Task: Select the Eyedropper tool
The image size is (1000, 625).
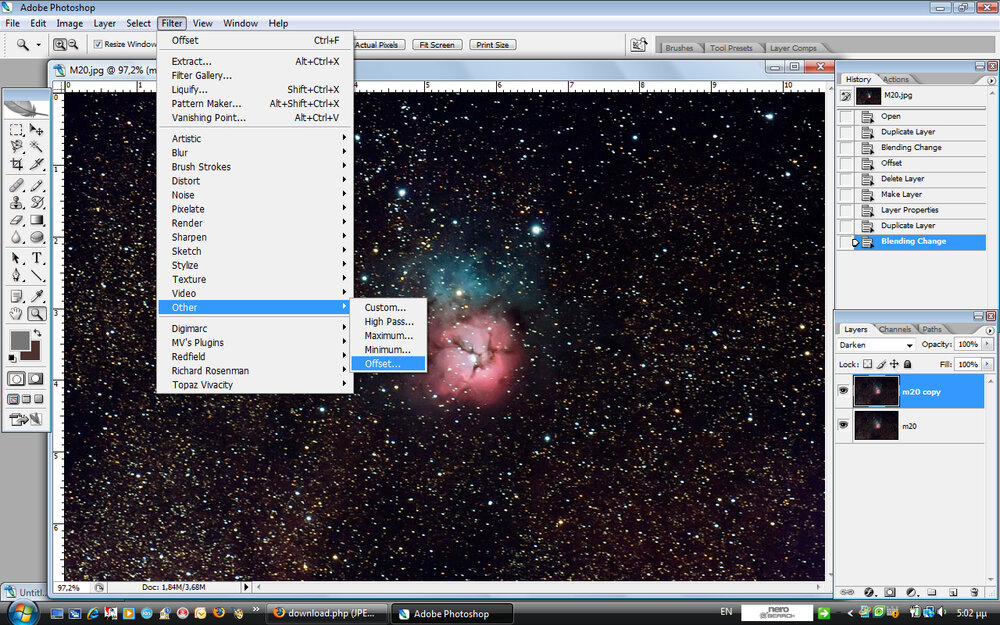Action: (37, 296)
